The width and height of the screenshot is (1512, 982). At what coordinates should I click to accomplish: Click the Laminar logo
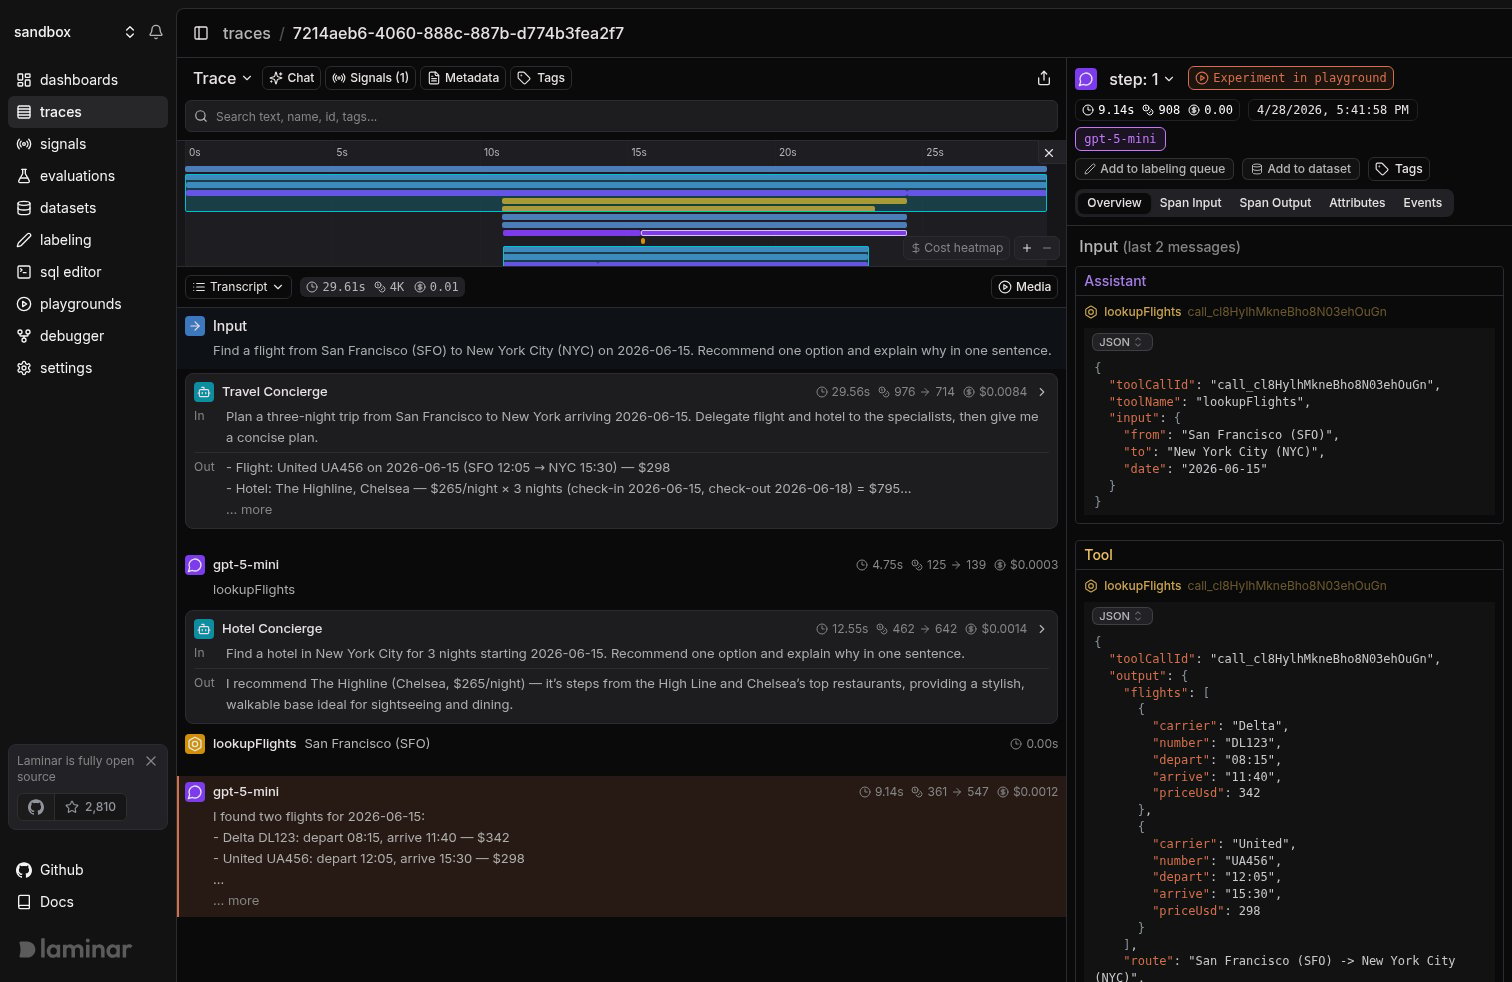click(x=75, y=949)
